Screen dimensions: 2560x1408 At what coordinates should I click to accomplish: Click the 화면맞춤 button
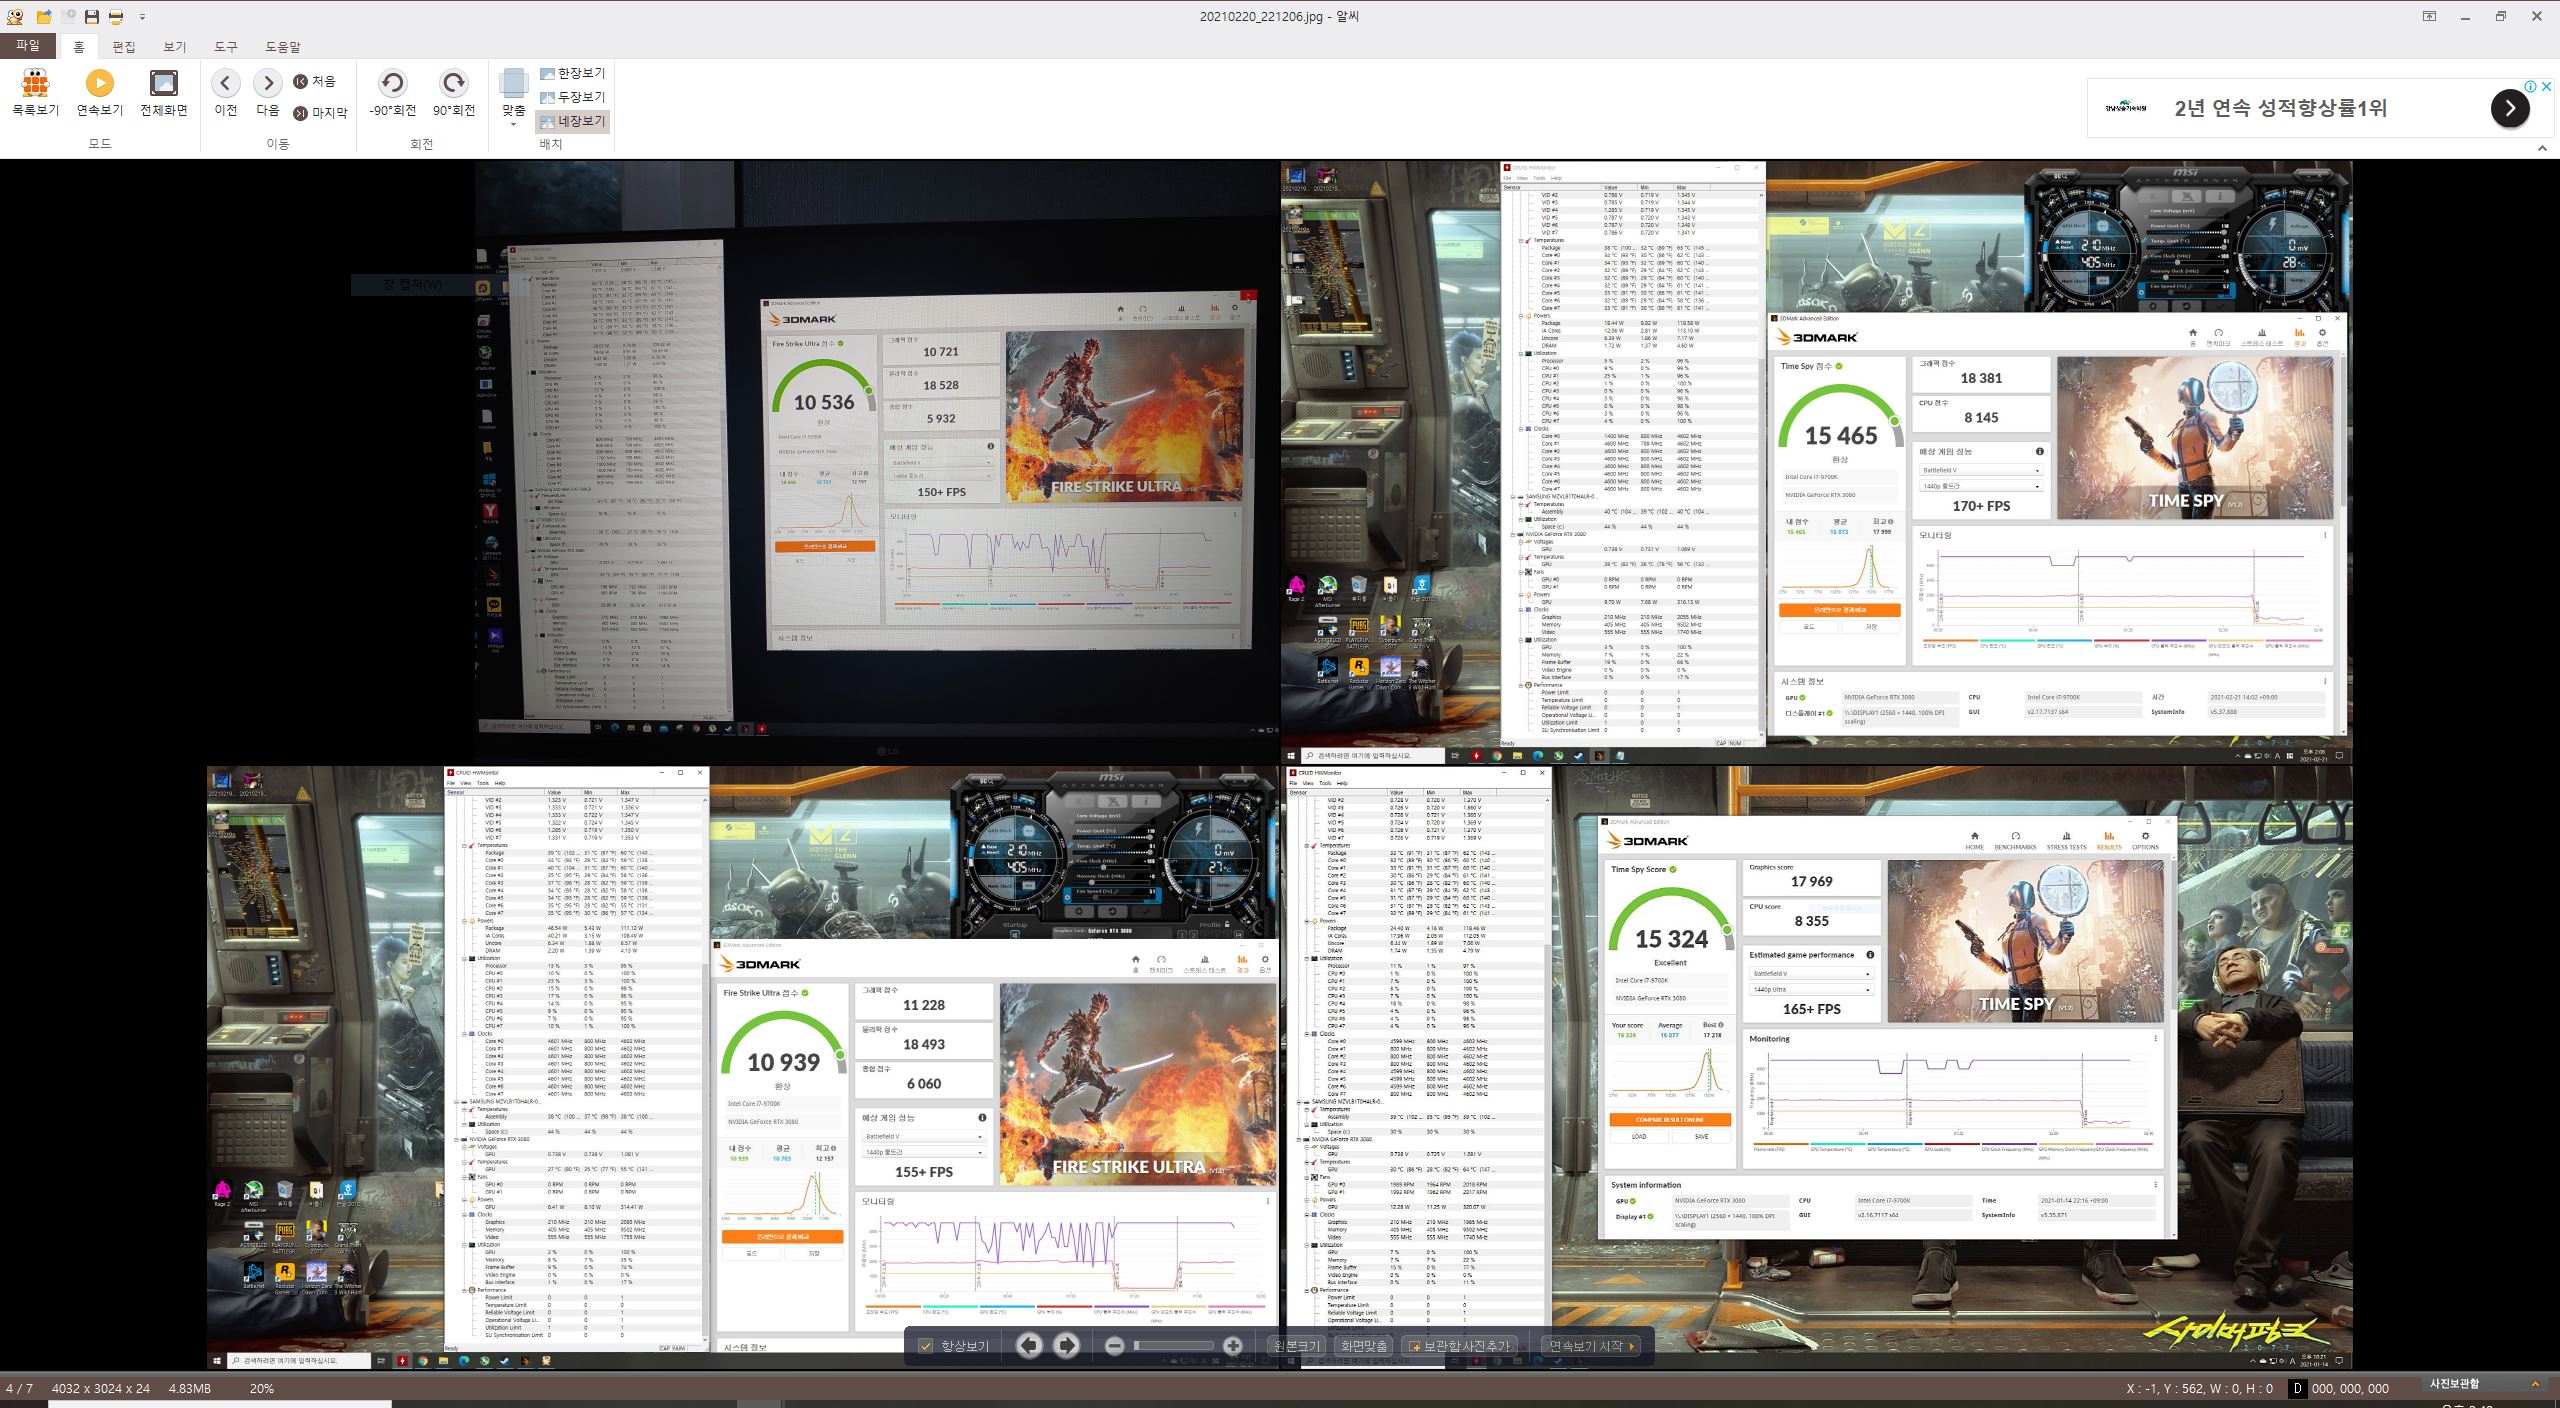point(1364,1346)
